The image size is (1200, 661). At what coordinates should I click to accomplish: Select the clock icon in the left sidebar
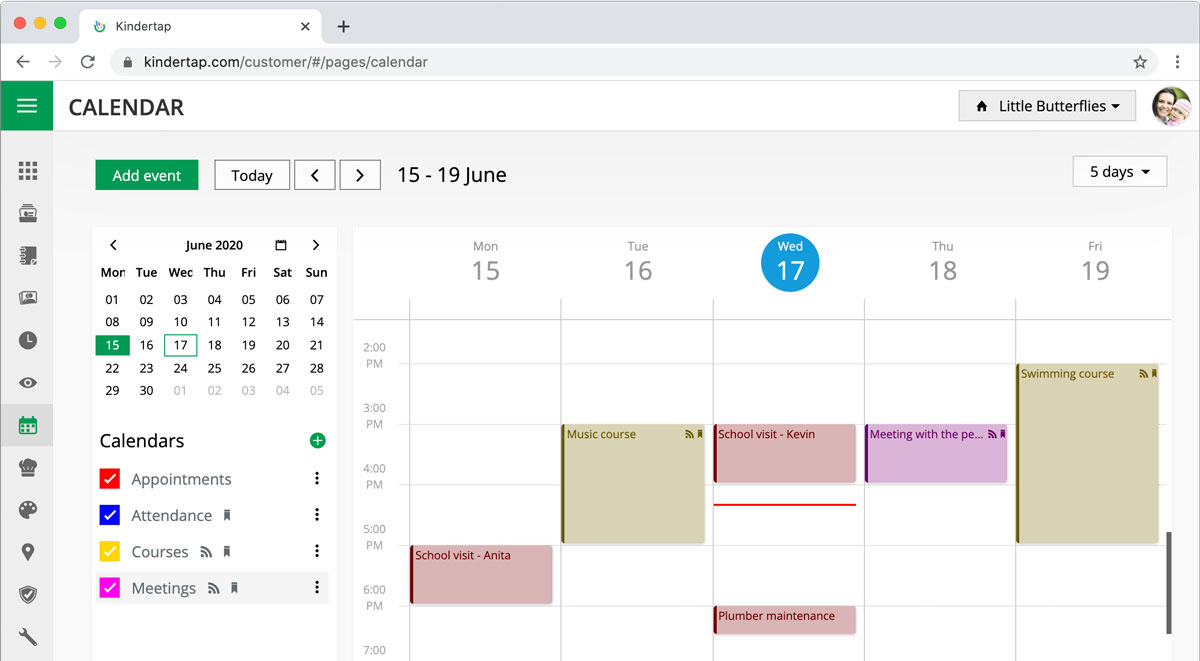27,340
